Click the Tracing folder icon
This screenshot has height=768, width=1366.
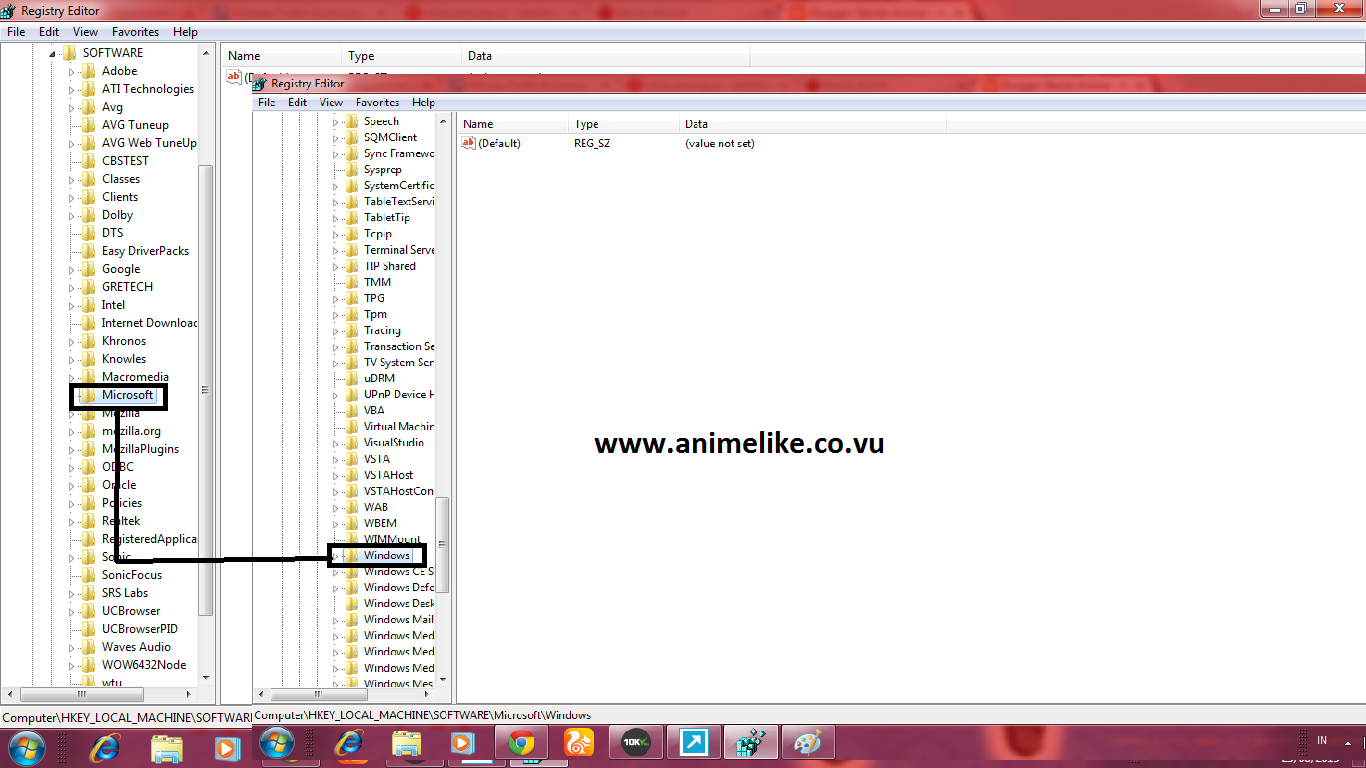tap(351, 330)
